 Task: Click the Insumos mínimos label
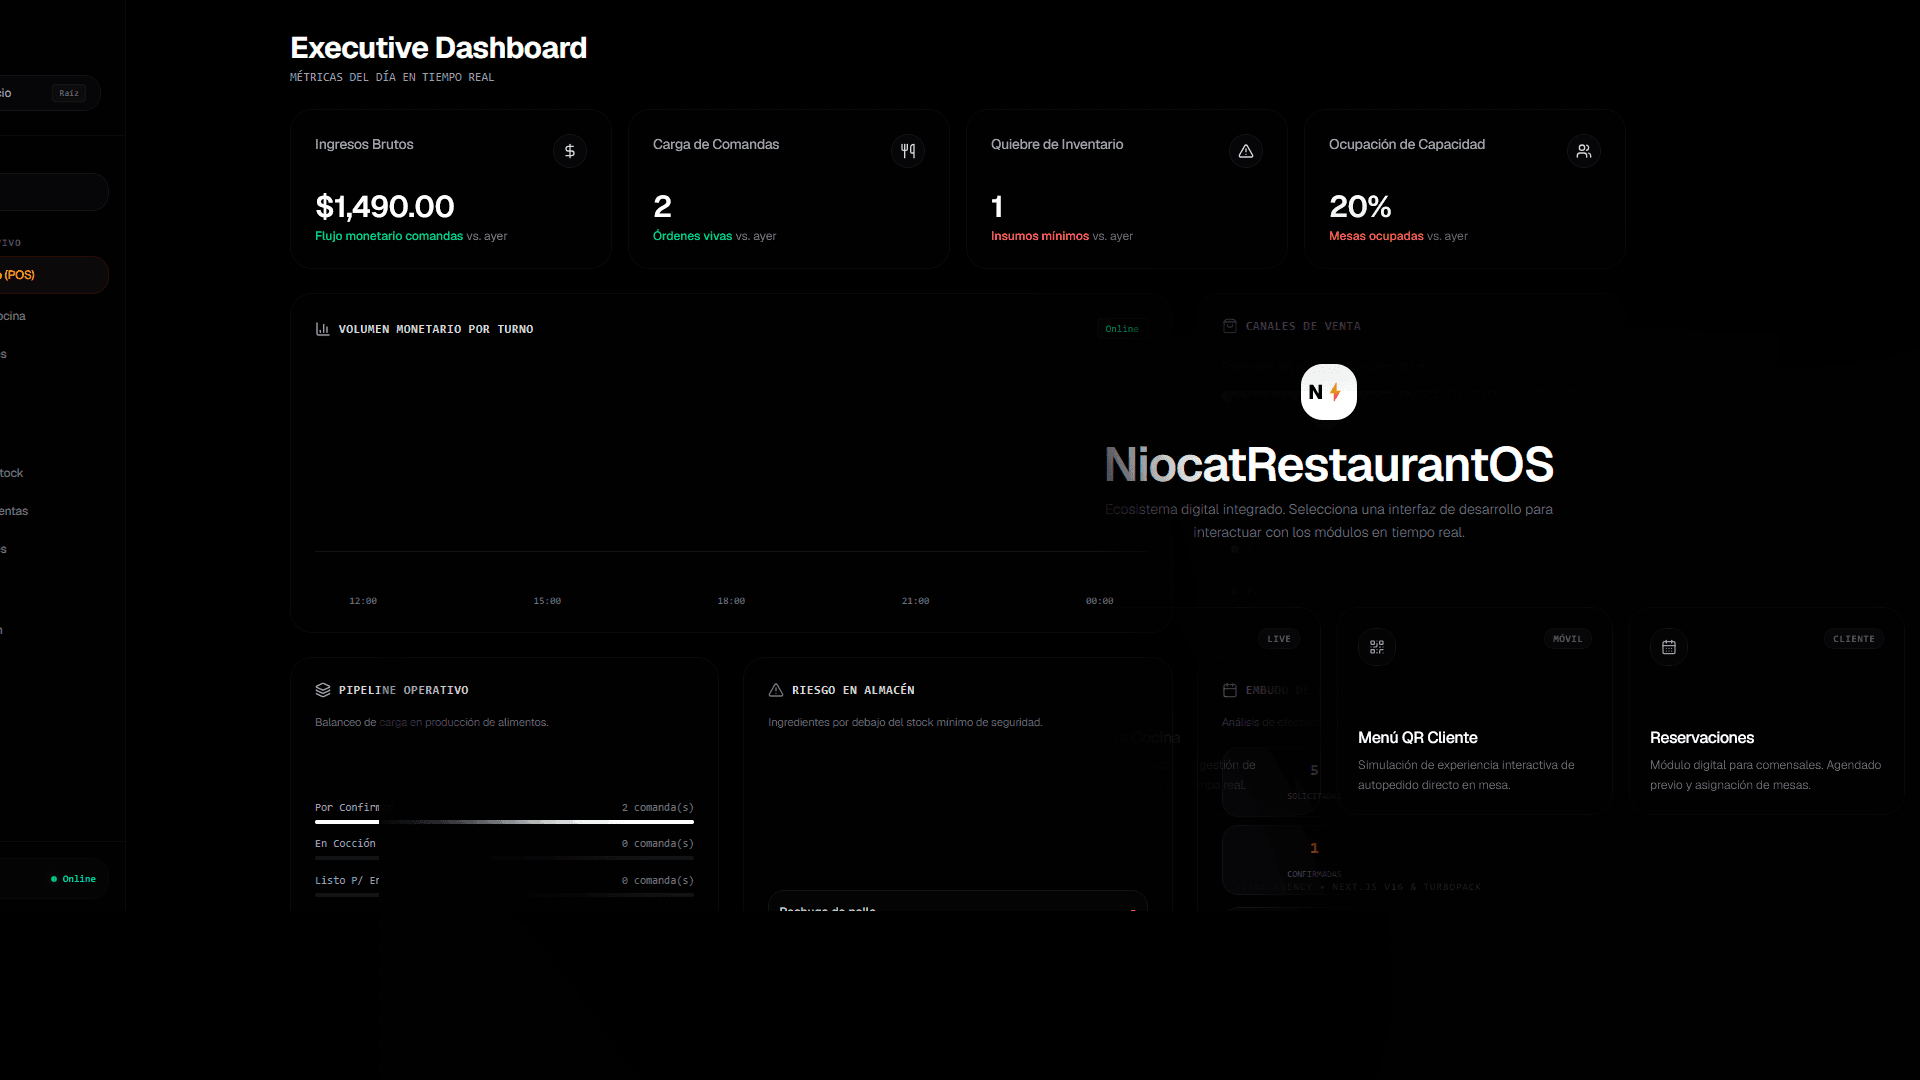tap(1040, 236)
